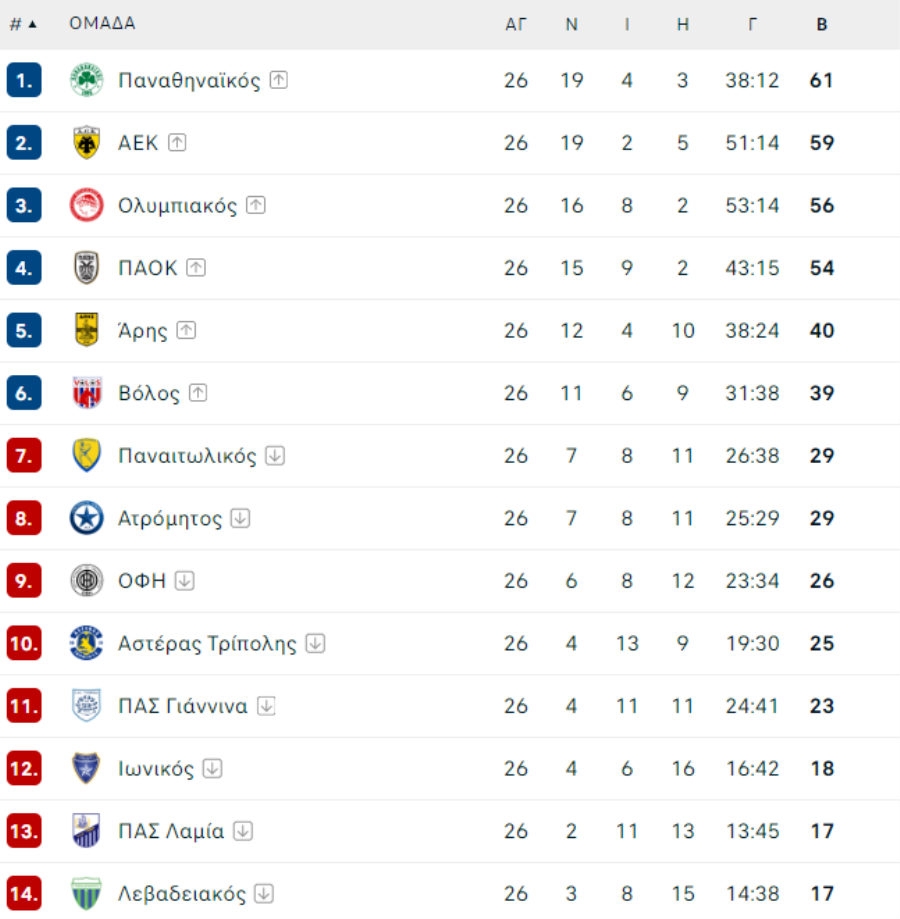900x919 pixels.
Task: Click the Άρης yellow crest
Action: 86,331
